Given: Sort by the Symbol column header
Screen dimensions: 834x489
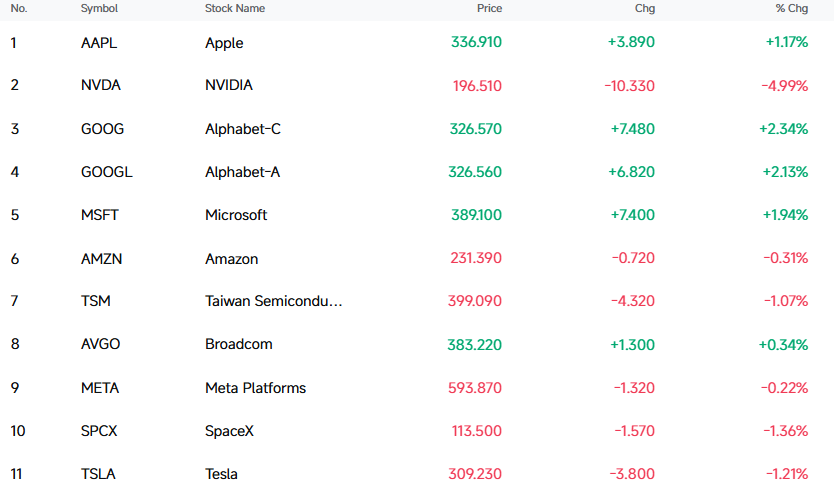Looking at the screenshot, I should click(x=99, y=9).
